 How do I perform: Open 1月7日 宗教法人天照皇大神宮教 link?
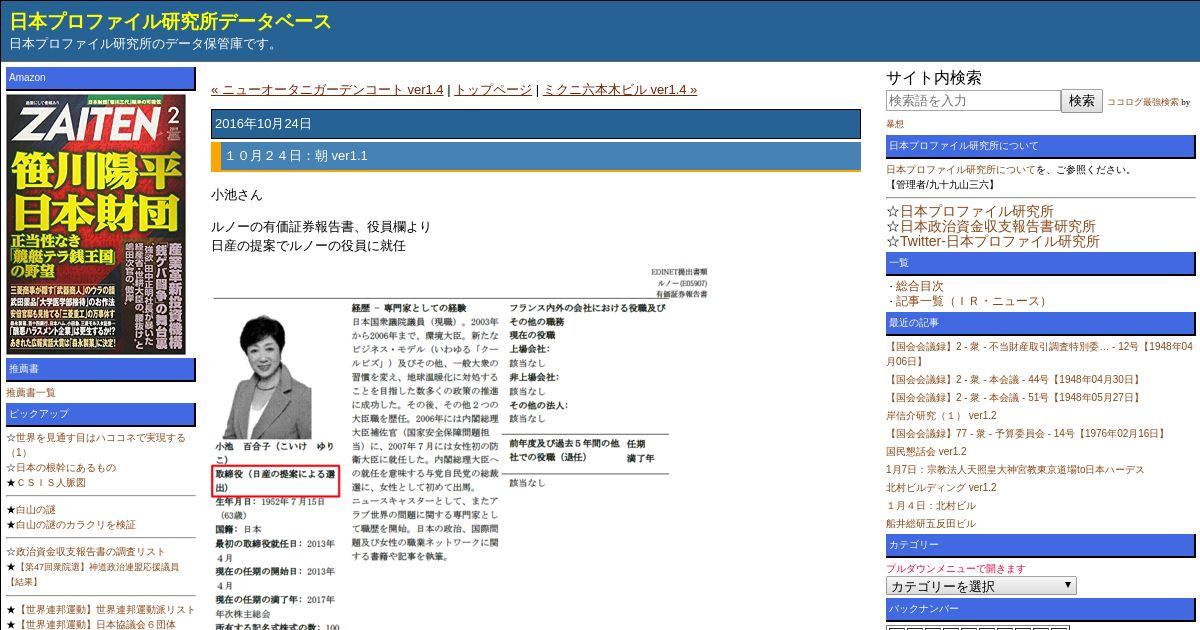[x=1015, y=469]
